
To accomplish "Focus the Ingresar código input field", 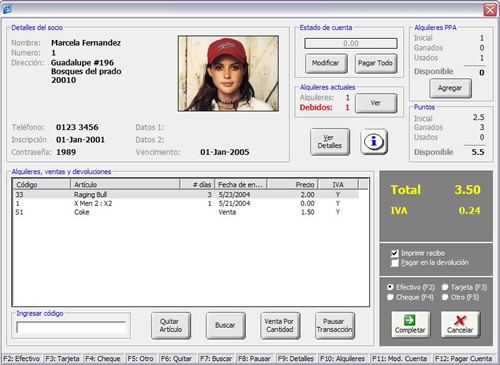I will pyautogui.click(x=71, y=327).
